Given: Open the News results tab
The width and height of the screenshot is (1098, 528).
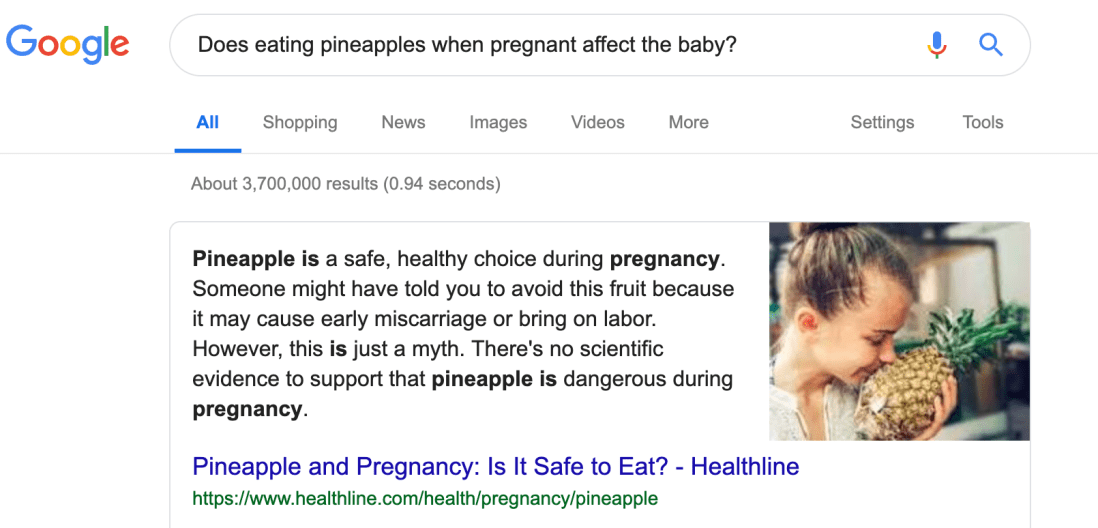Looking at the screenshot, I should [x=403, y=122].
